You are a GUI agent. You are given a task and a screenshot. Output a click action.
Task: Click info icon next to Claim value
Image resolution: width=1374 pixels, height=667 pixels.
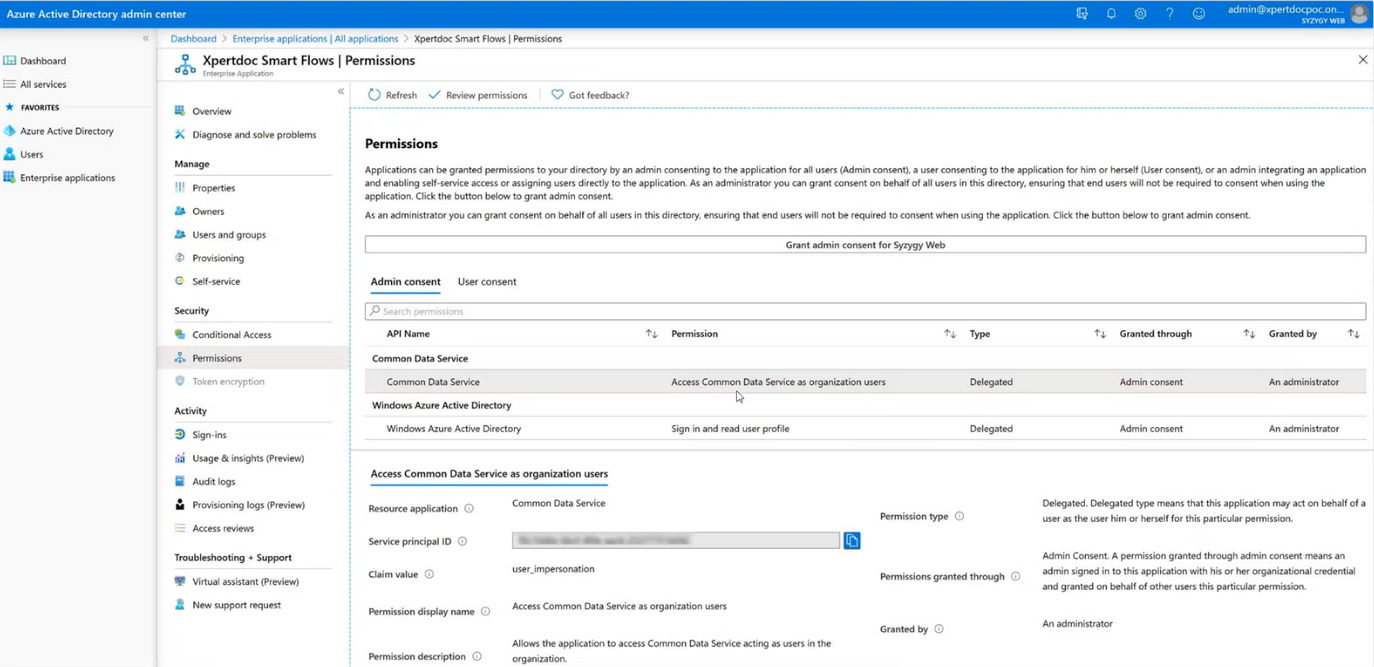point(429,575)
